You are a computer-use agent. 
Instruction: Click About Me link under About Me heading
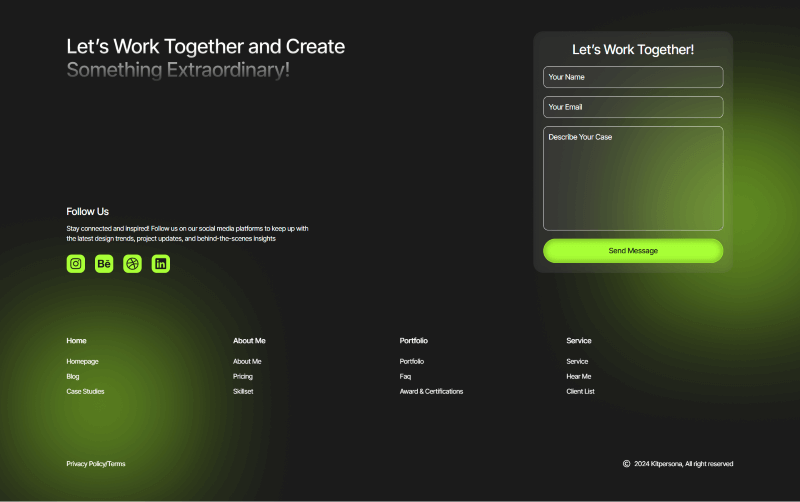tap(247, 361)
